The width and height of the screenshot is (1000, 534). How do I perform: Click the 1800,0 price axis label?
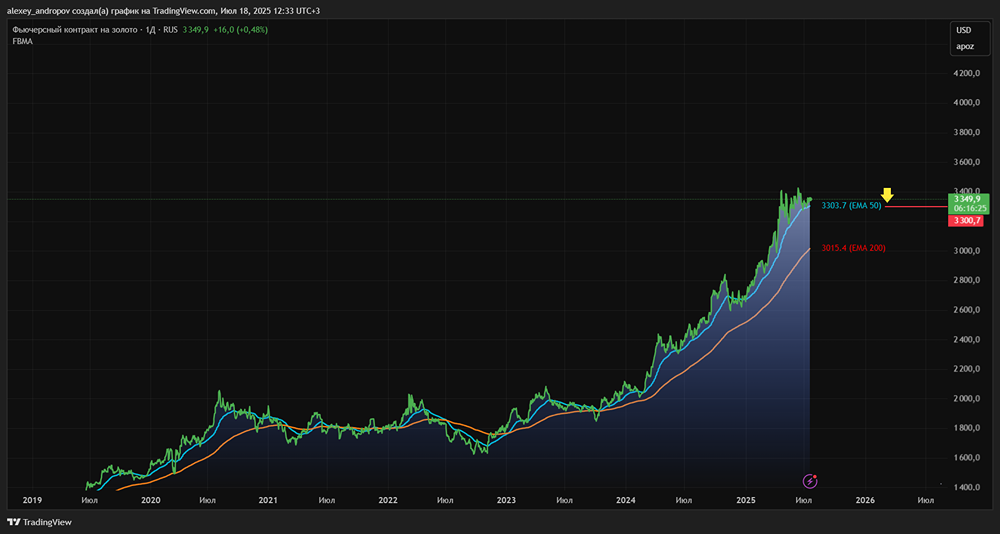pos(967,428)
